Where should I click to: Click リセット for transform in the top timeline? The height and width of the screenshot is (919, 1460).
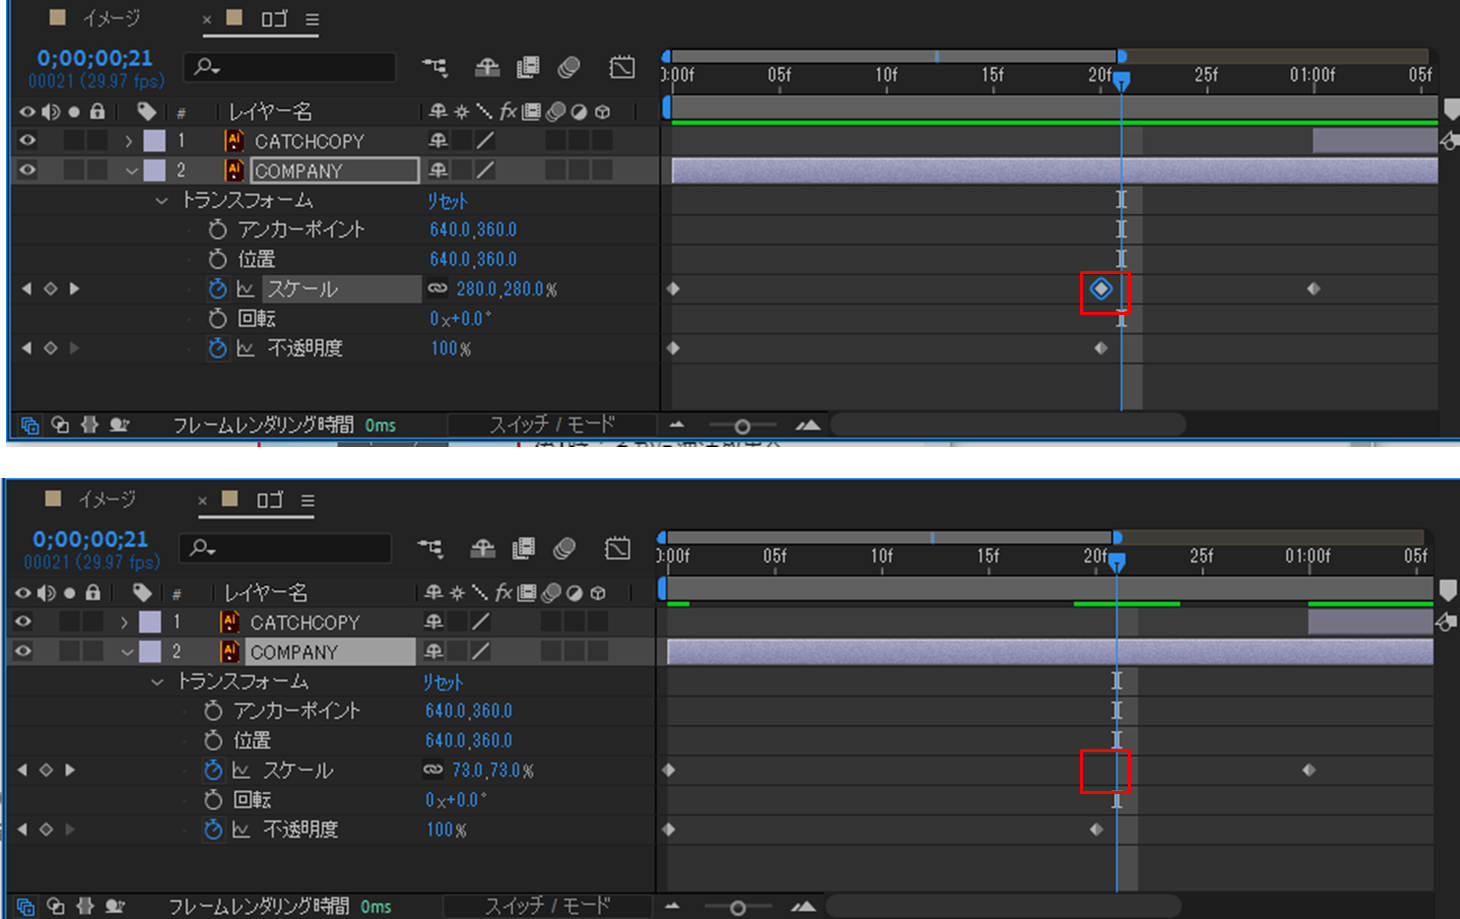tap(447, 201)
